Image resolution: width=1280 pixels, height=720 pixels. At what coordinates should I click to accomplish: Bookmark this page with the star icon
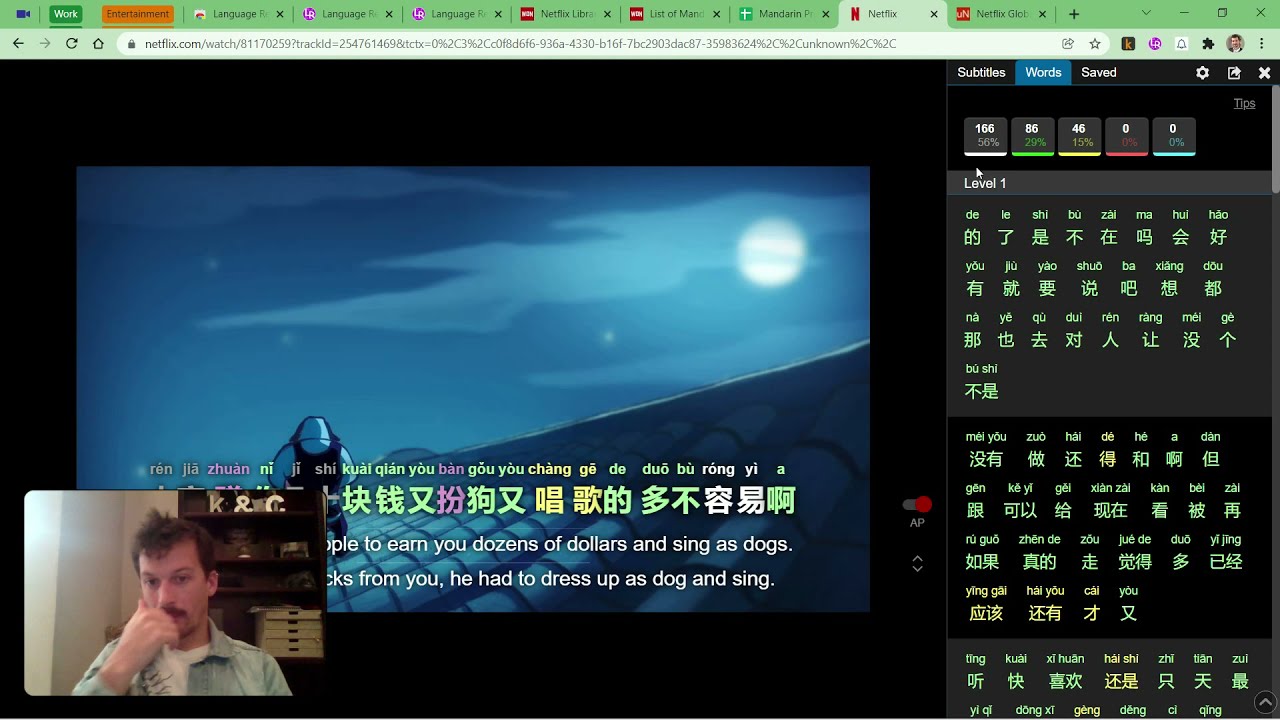point(1095,44)
